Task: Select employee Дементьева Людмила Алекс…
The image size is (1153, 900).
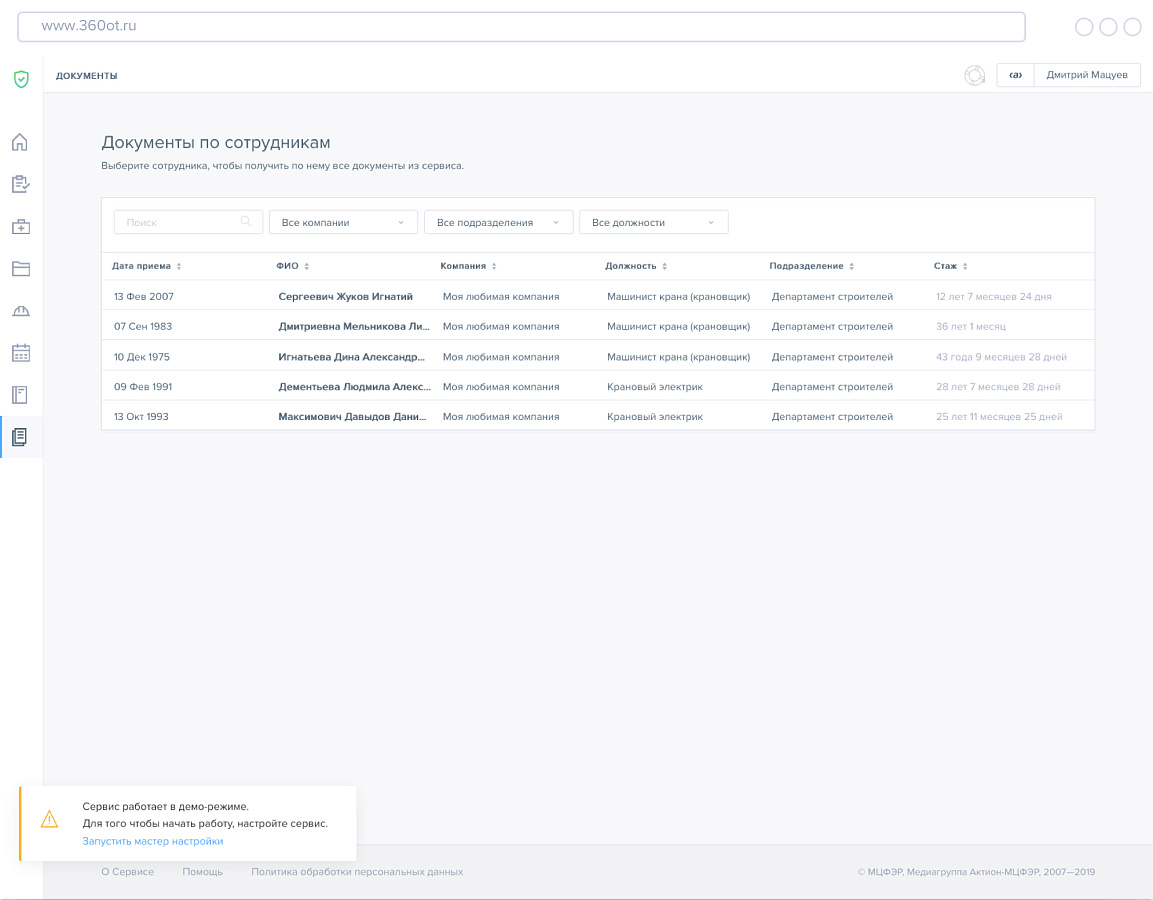Action: (x=354, y=387)
